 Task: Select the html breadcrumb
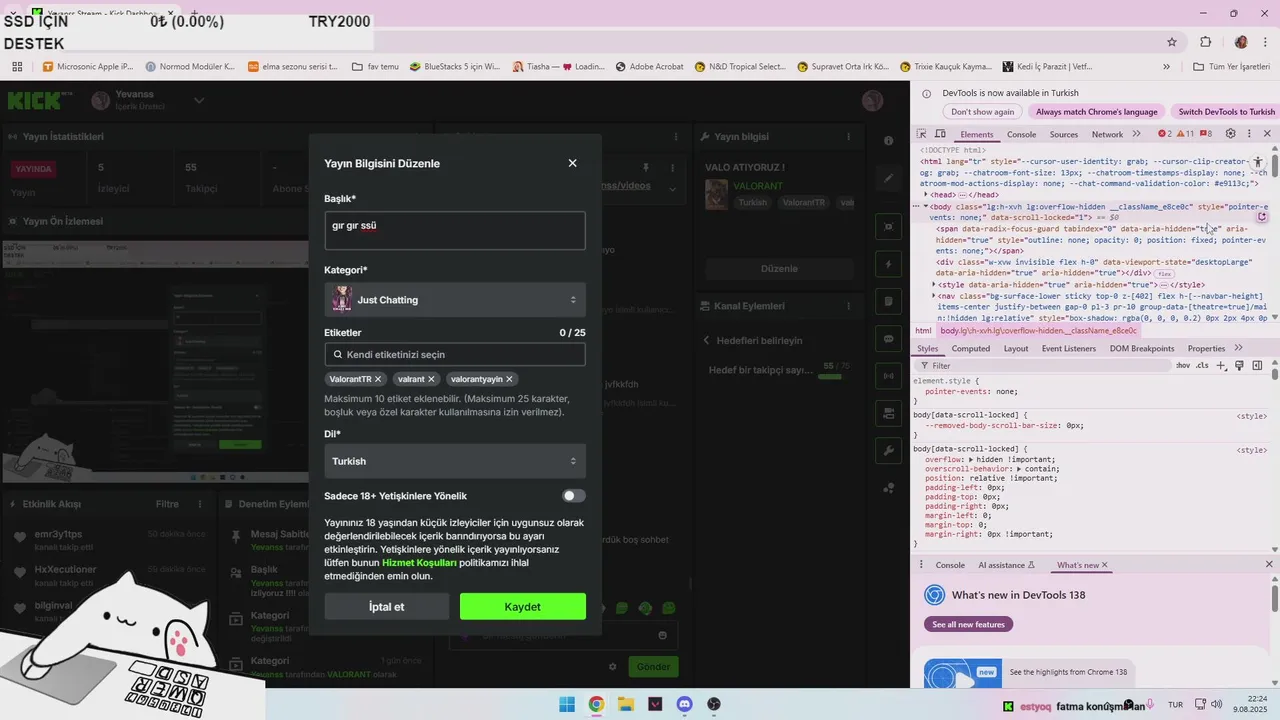[923, 331]
